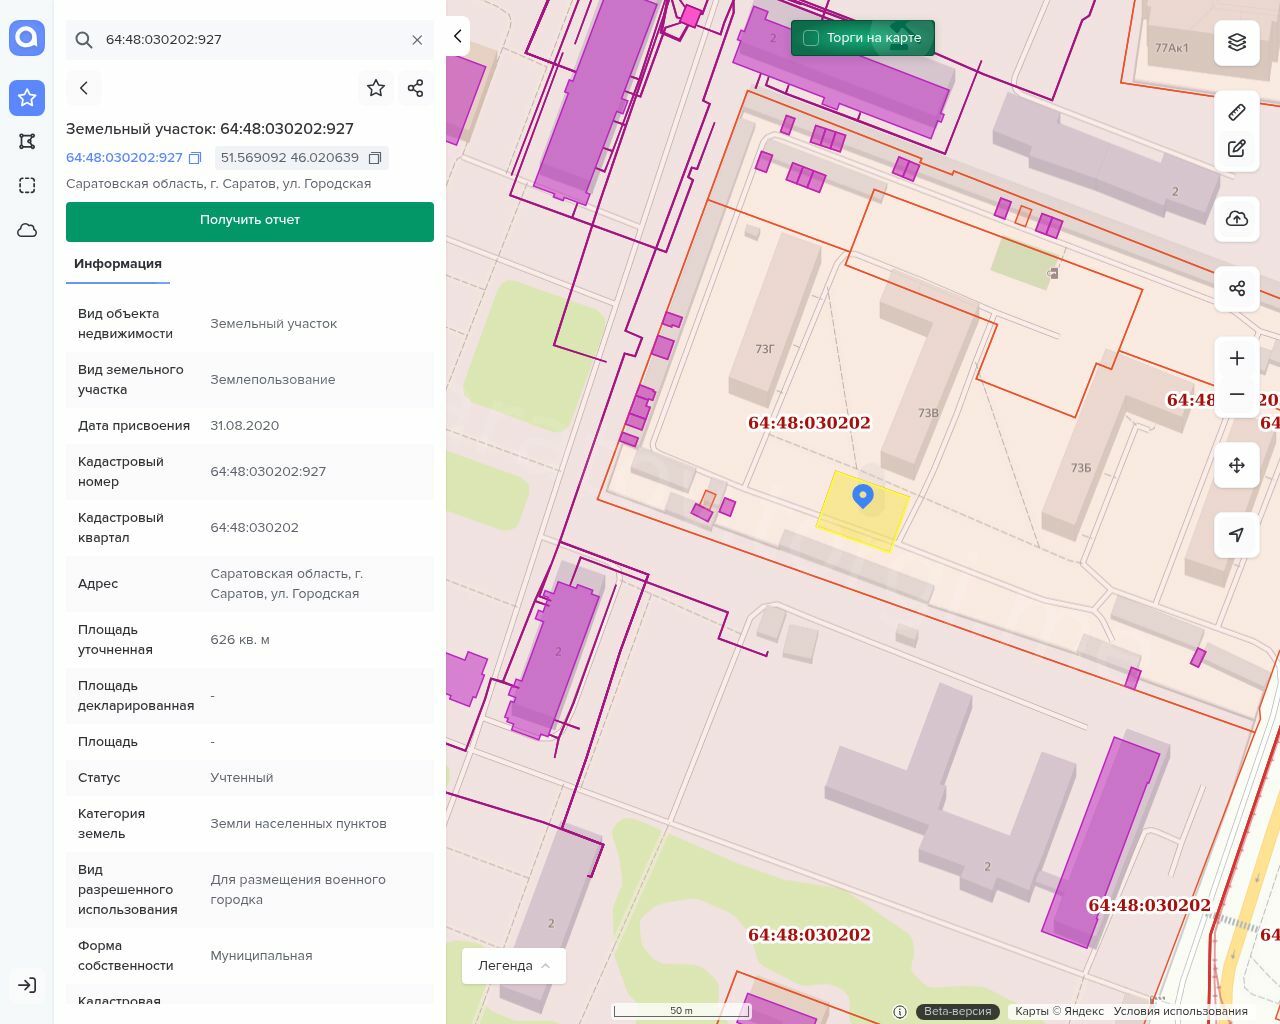Click the cloud upload icon on map

[x=1237, y=219]
